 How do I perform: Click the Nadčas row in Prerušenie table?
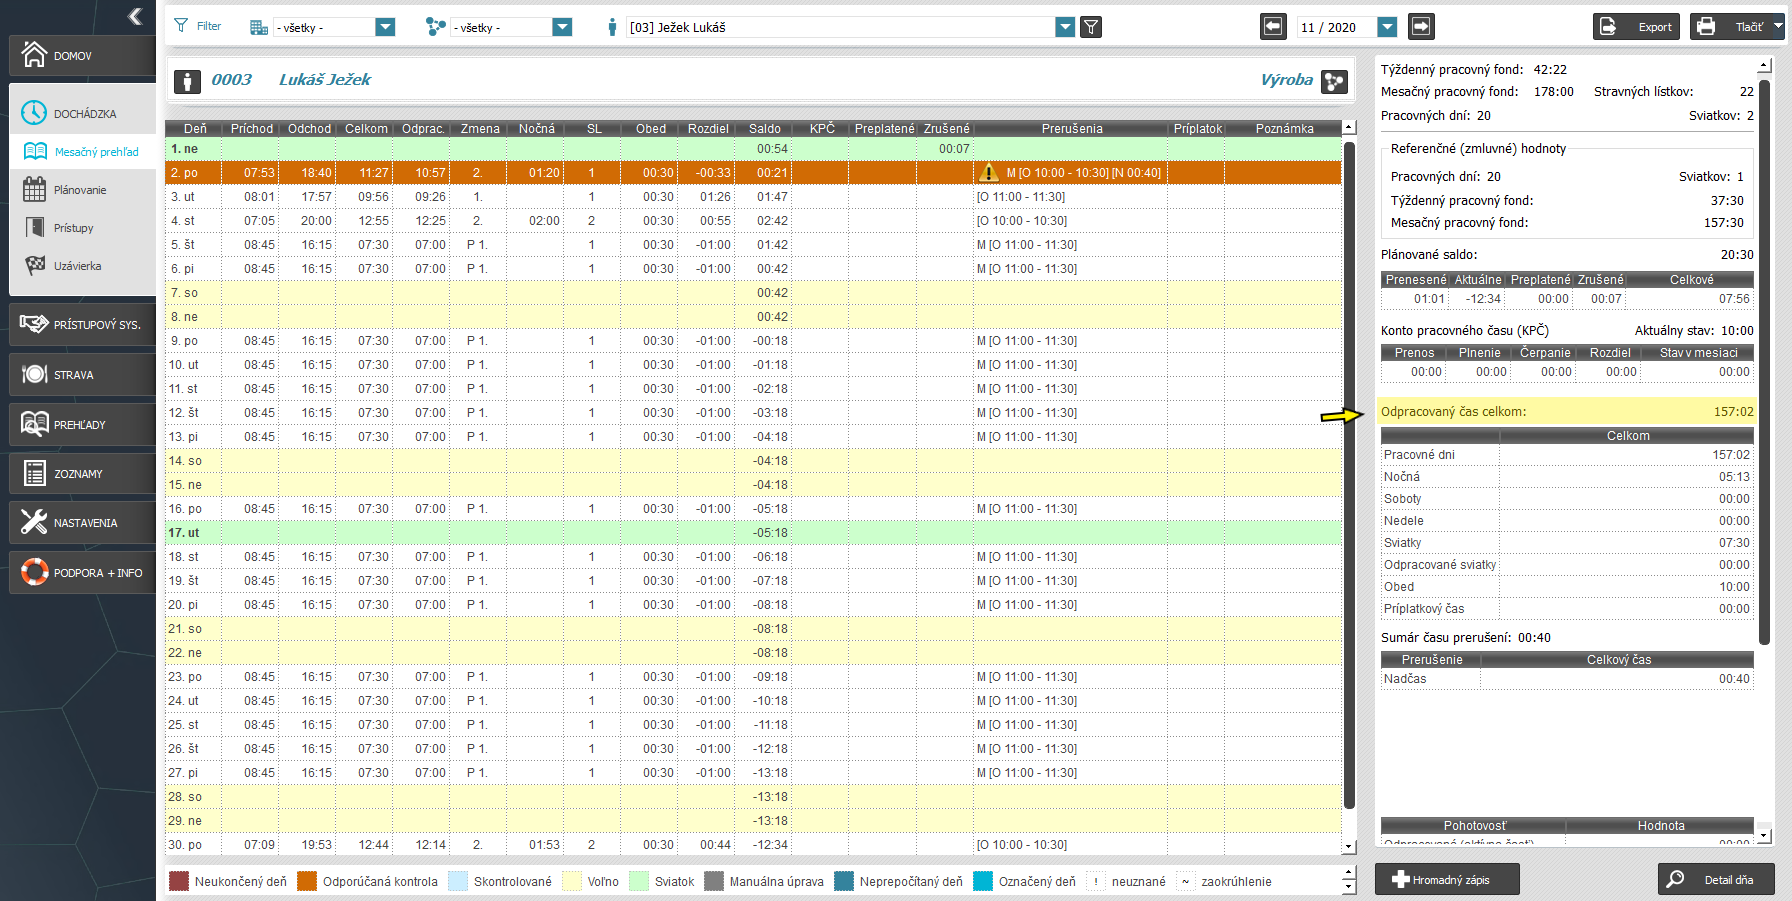click(x=1566, y=679)
